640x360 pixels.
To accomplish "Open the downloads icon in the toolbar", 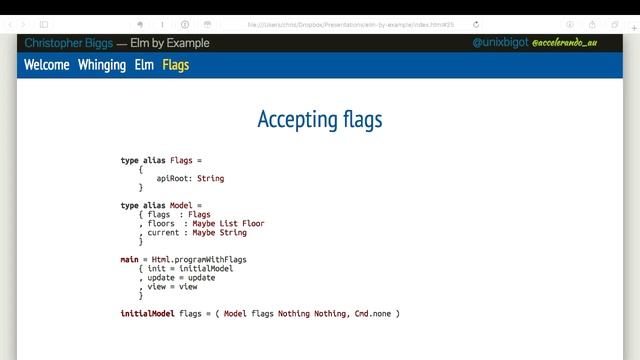I will (570, 25).
